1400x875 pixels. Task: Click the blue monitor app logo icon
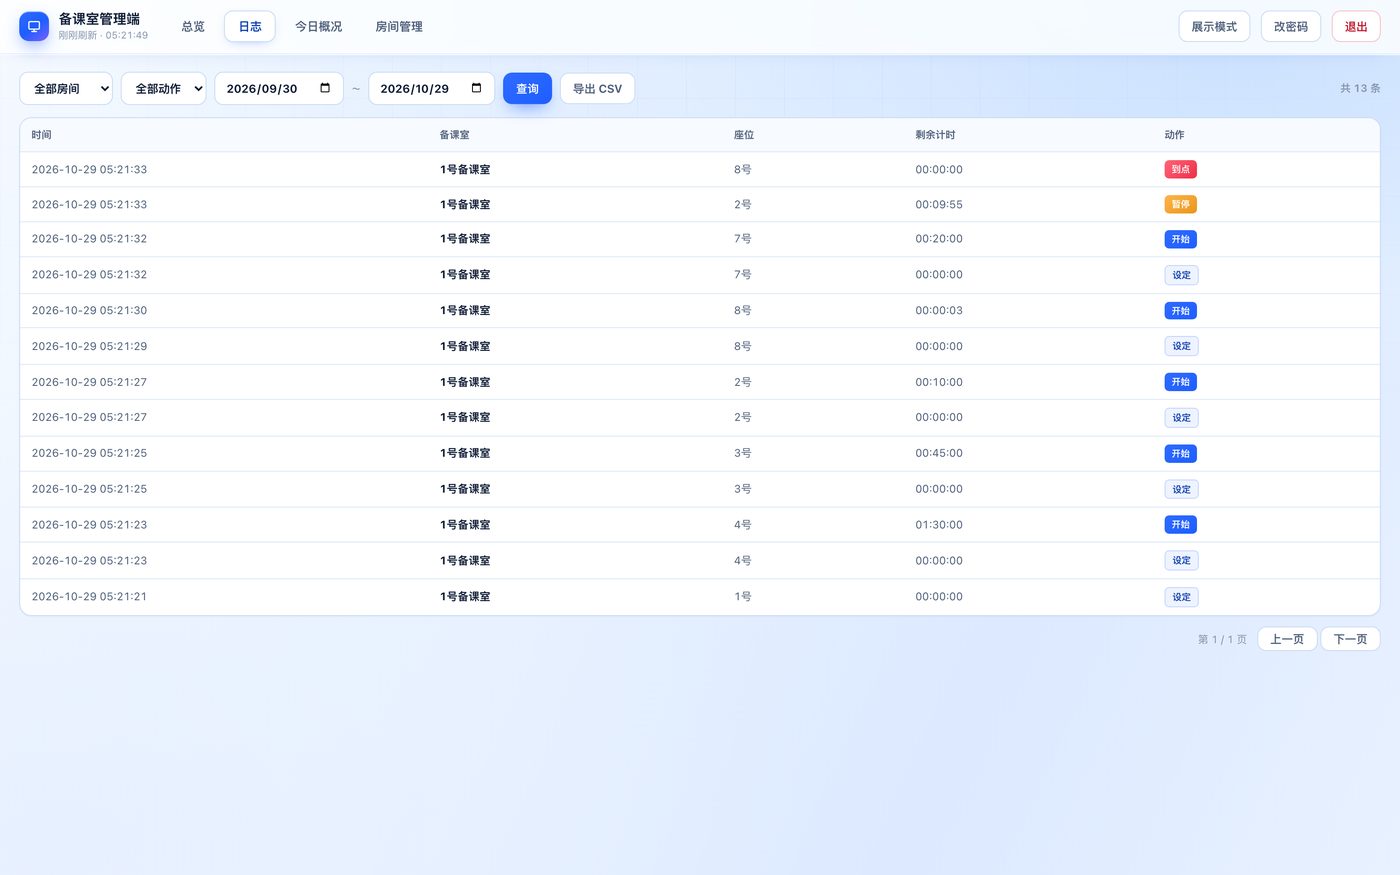click(34, 26)
